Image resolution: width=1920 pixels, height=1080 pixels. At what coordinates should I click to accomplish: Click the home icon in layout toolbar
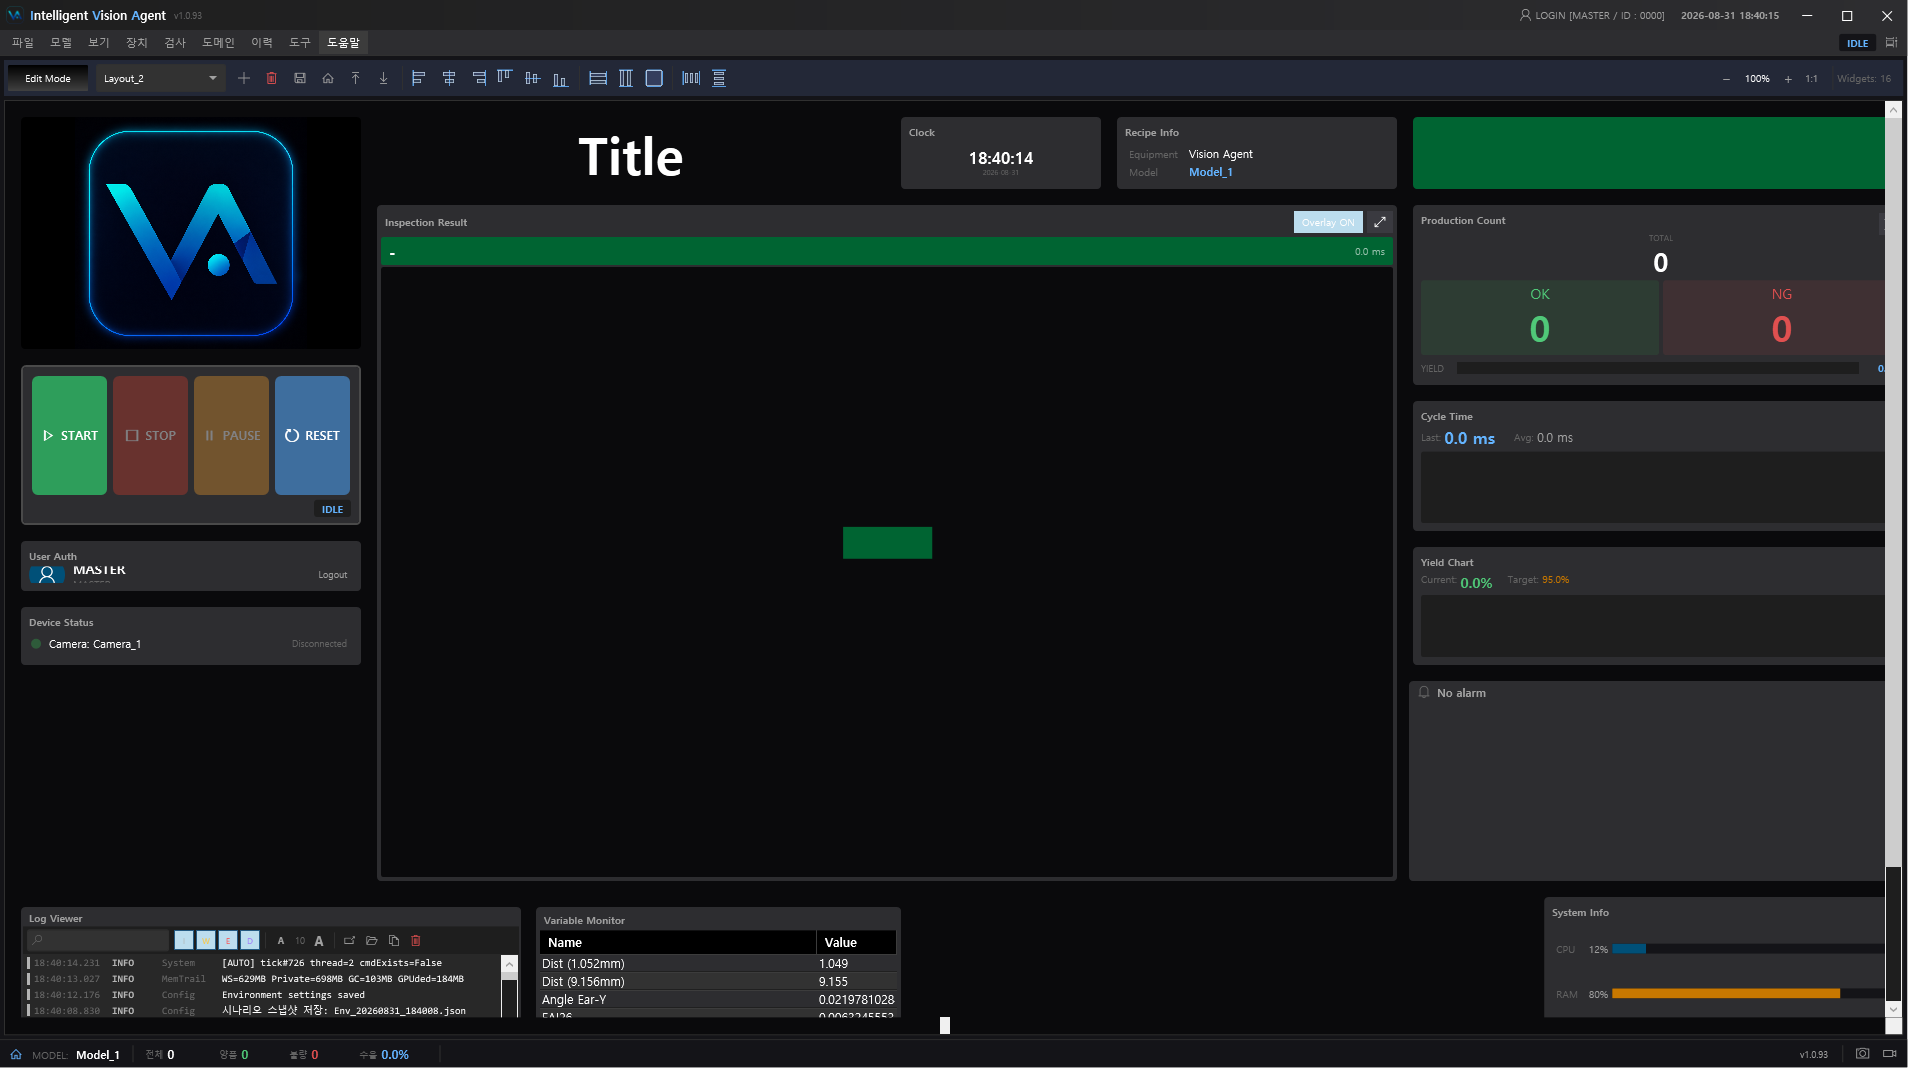[328, 79]
